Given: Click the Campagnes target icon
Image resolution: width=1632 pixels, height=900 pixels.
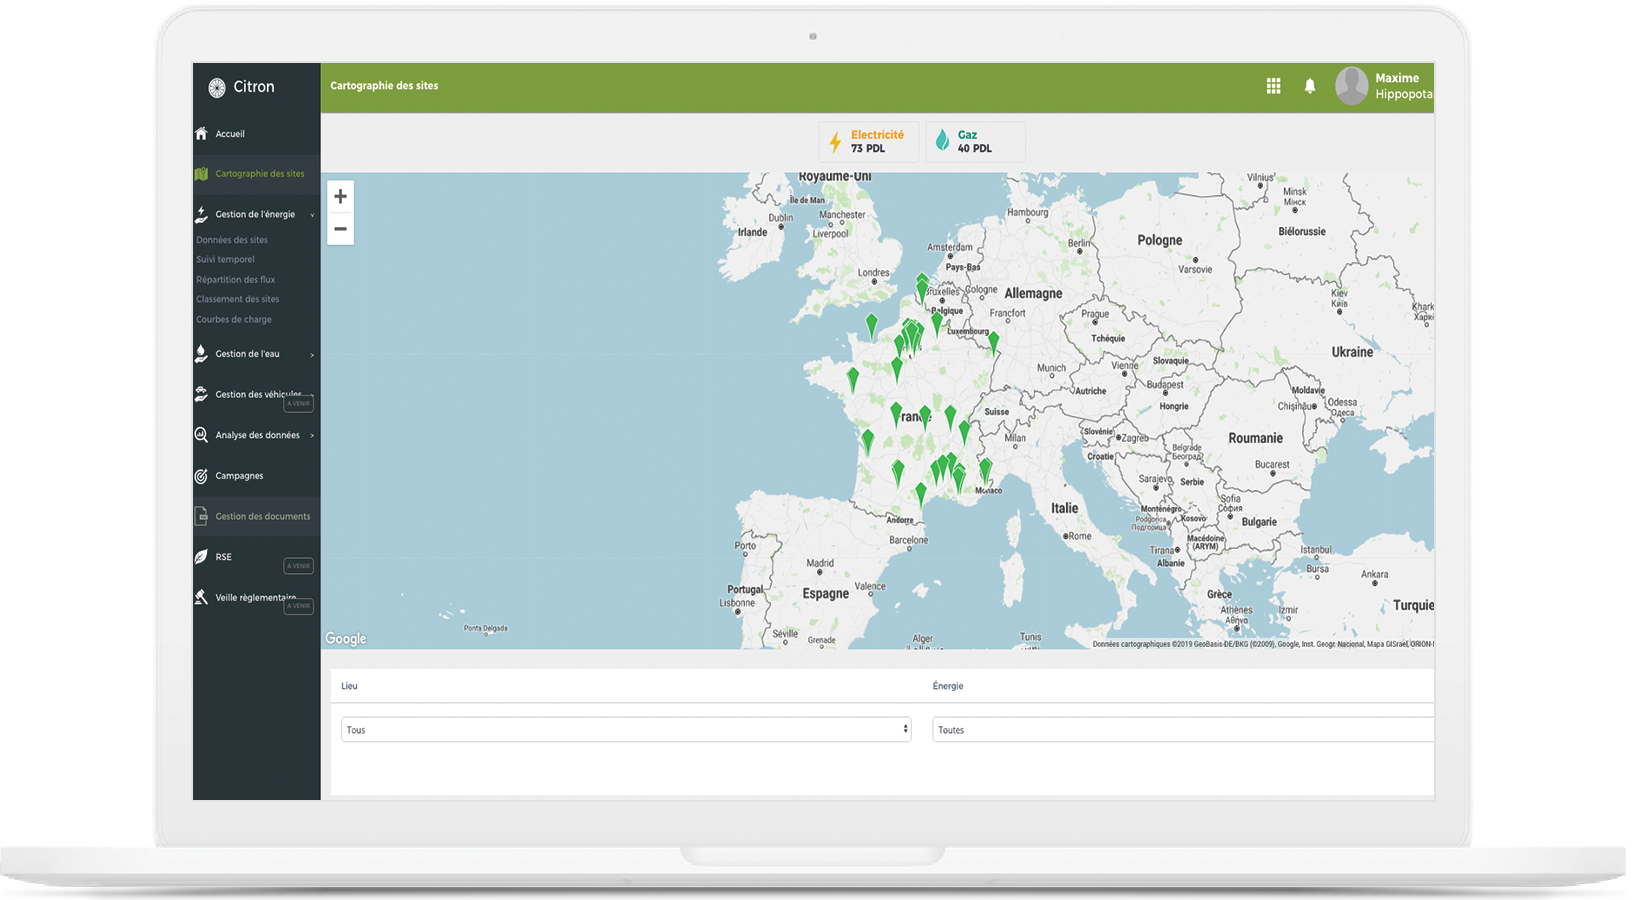Looking at the screenshot, I should (203, 475).
